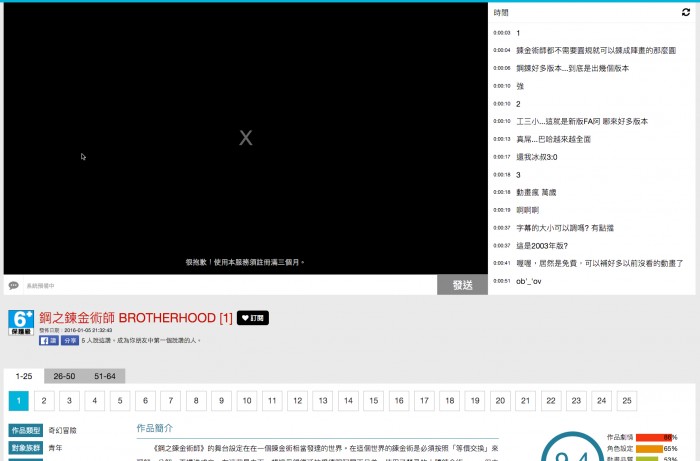Screen dimensions: 700x461
Task: Select episode 4
Action: point(95,401)
